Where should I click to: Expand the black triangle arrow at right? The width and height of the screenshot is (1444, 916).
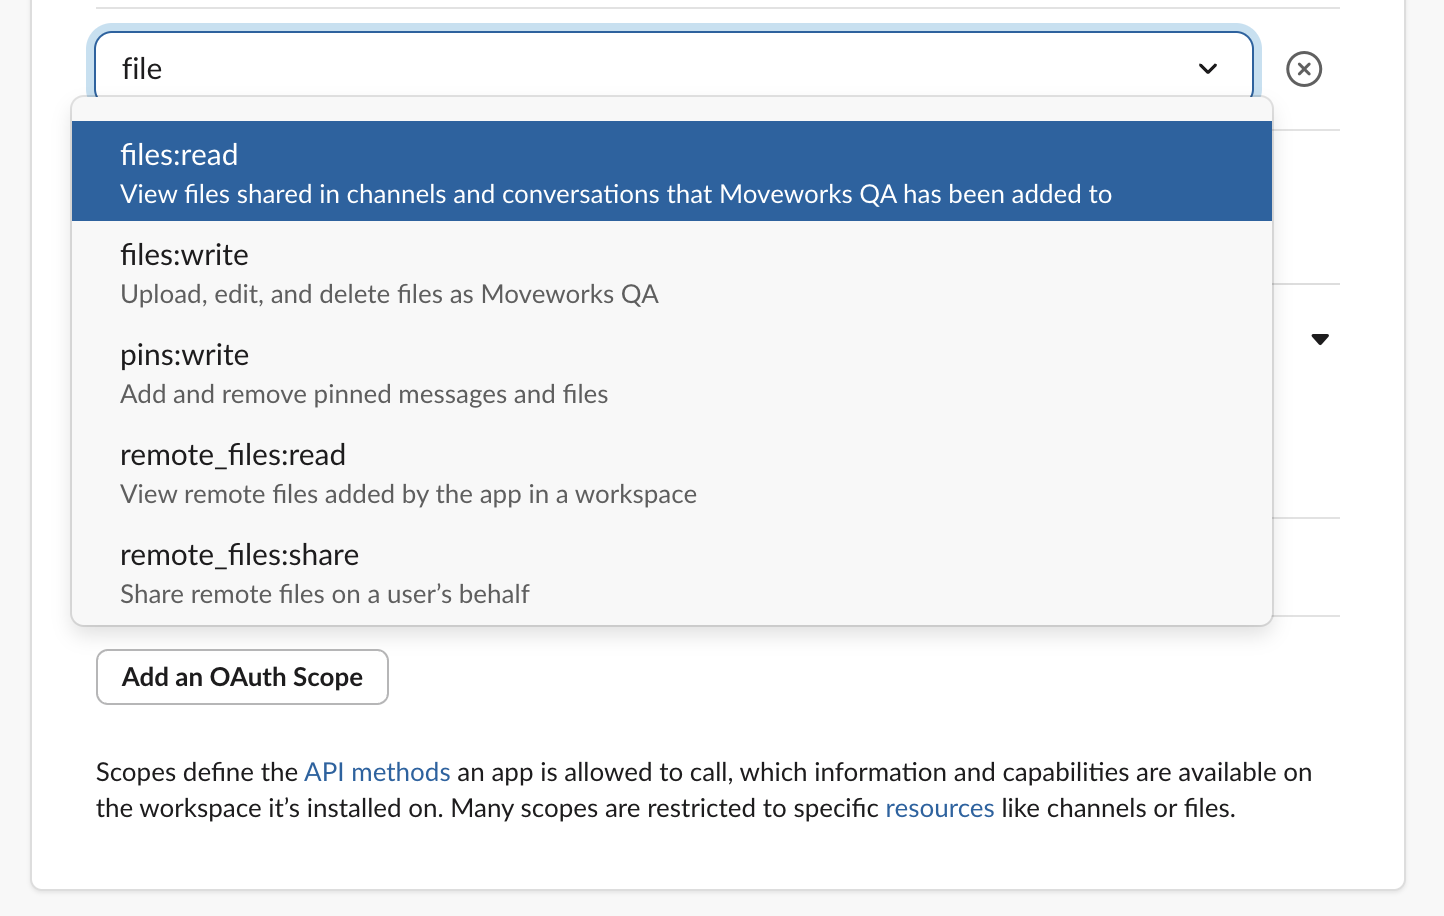(1320, 339)
